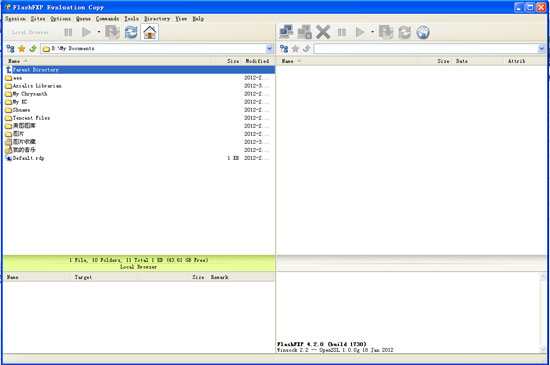Screen dimensions: 550x365
Task: Click the FlashFXP 4.2.0 log line
Action: [322, 344]
